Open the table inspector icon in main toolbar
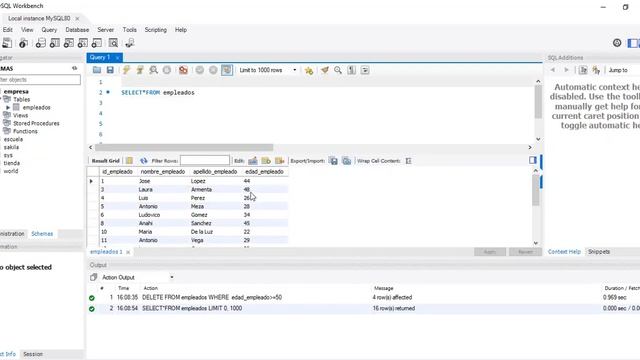 click(x=23, y=43)
